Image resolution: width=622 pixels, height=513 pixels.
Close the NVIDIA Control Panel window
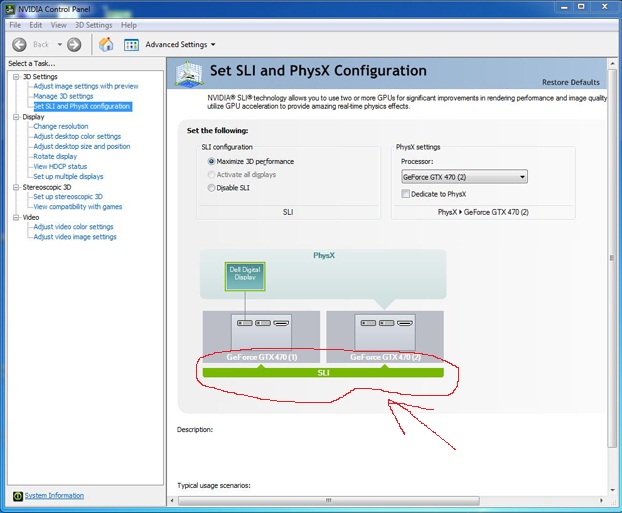point(605,7)
